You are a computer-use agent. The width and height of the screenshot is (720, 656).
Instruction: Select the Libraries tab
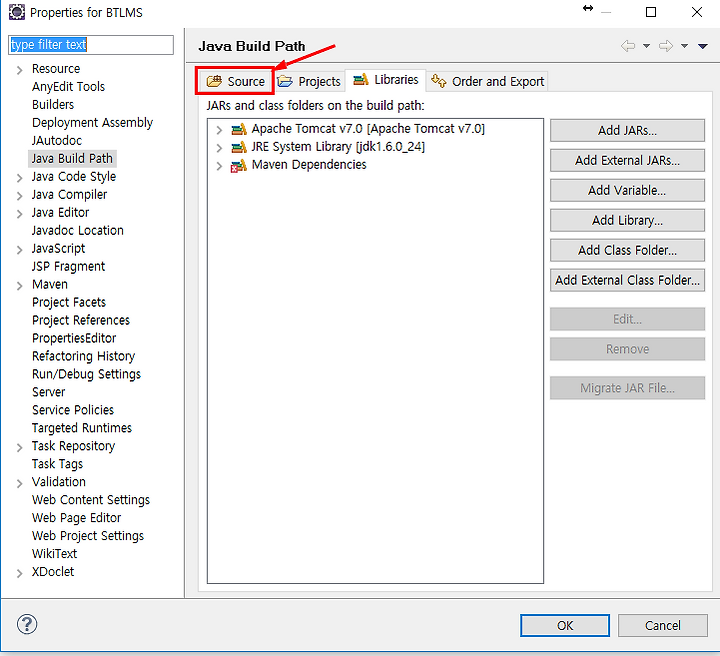(x=385, y=80)
